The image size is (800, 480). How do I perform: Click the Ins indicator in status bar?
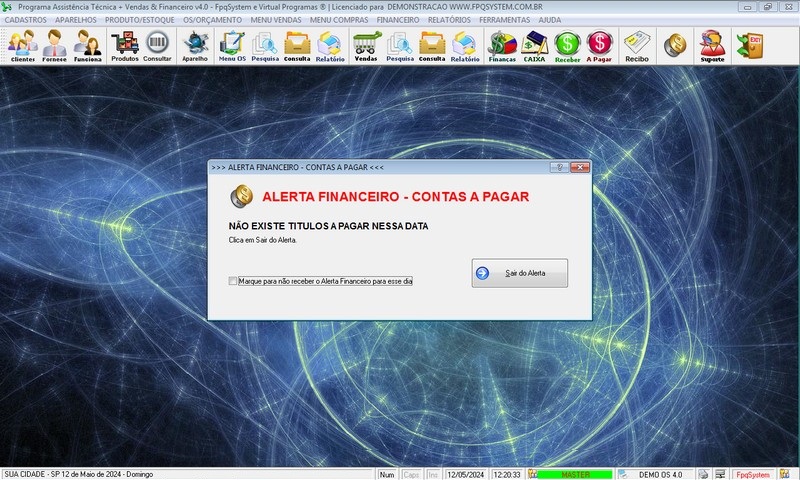pos(433,474)
